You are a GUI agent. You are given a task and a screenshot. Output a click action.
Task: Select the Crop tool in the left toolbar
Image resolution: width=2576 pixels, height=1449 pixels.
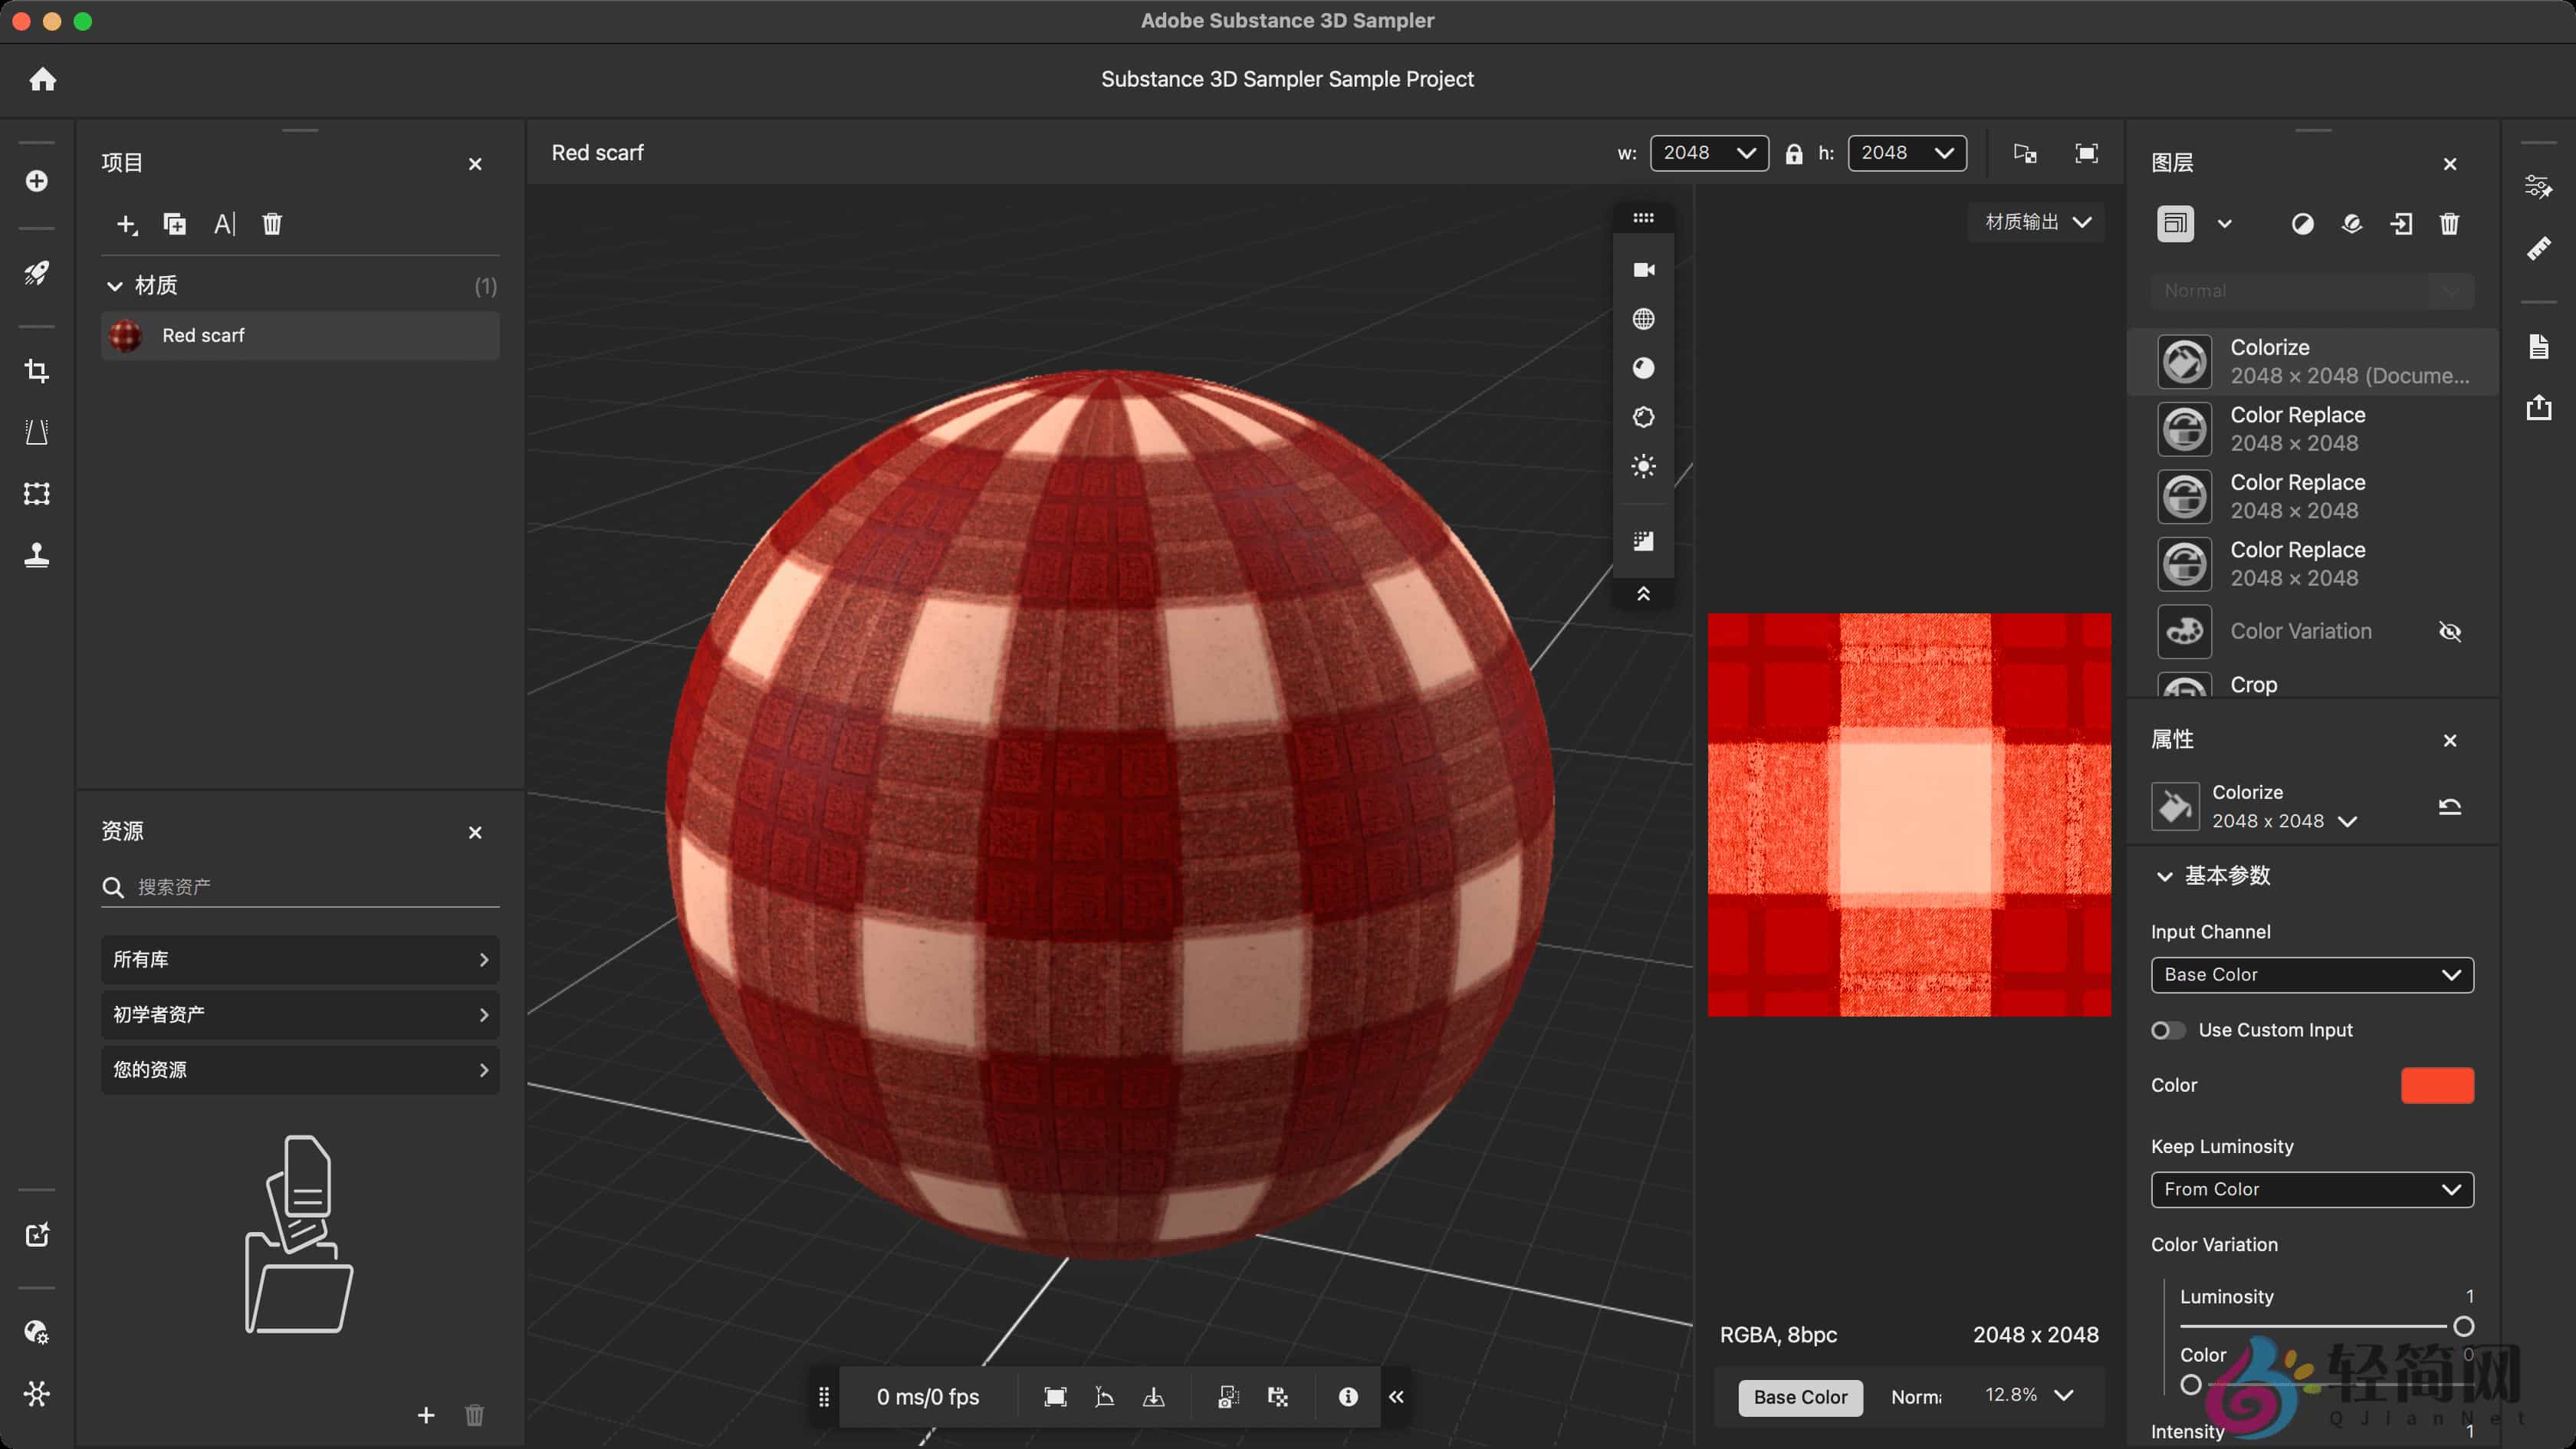[37, 371]
